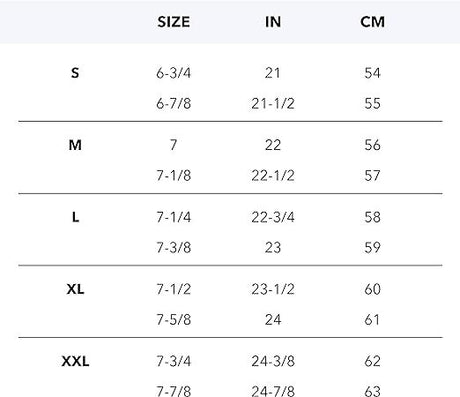Click hat size 7-5/8 cell

point(174,320)
